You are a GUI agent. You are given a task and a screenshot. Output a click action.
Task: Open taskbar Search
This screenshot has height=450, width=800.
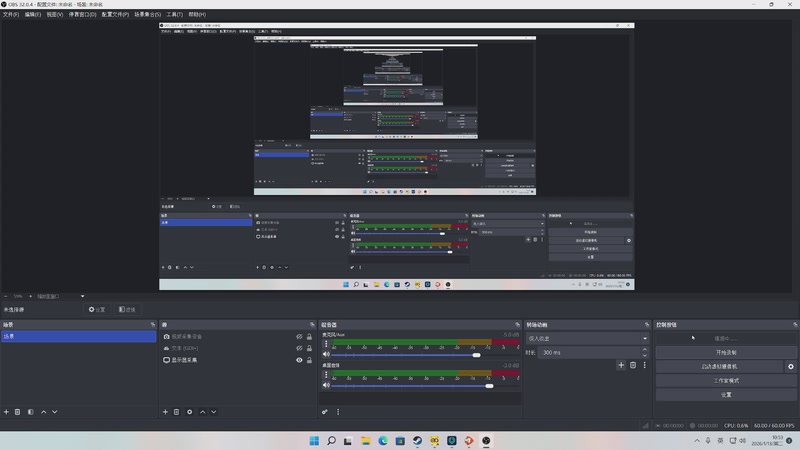tap(332, 441)
